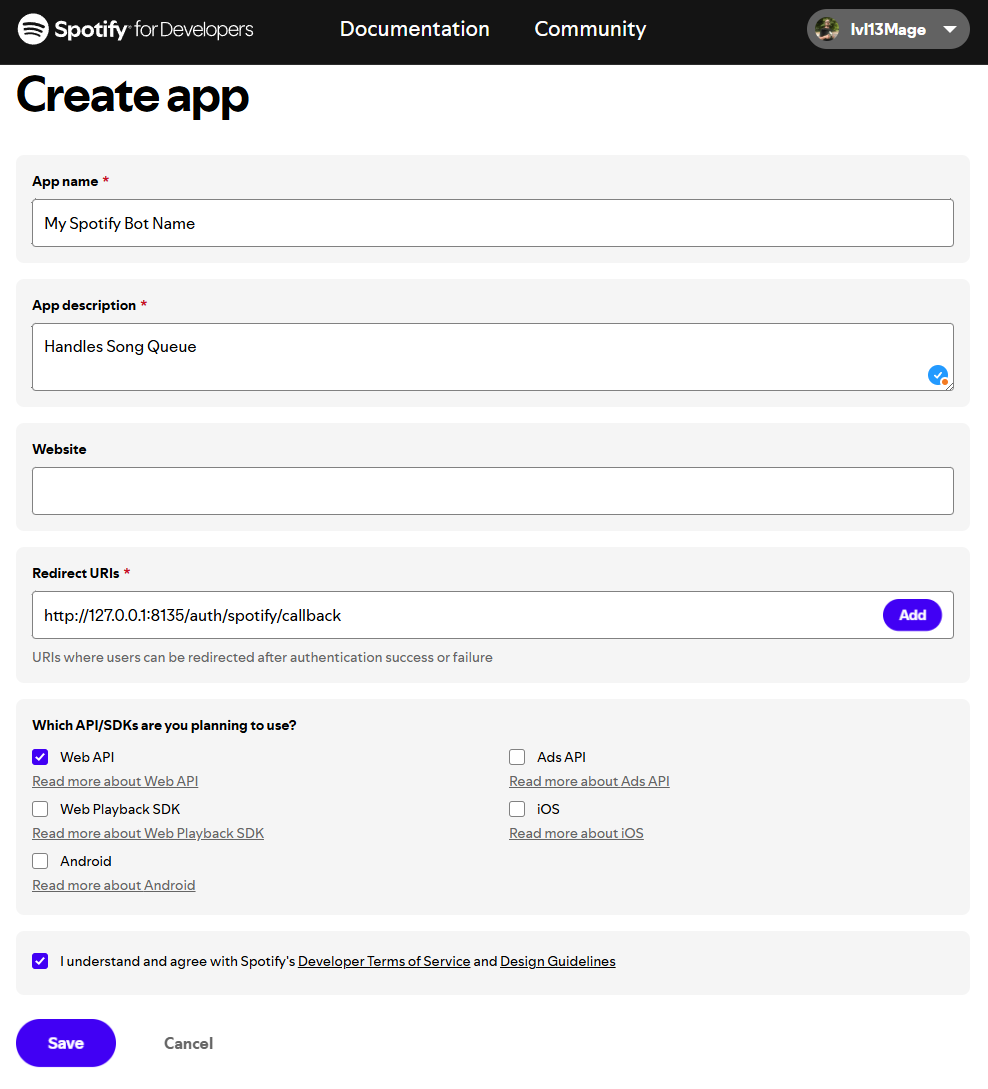
Task: Click the Cancel button
Action: point(188,1043)
